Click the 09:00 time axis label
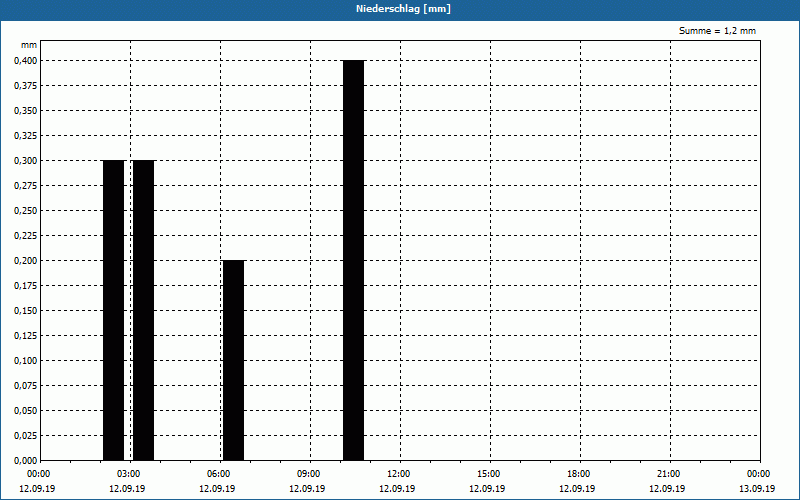Image resolution: width=800 pixels, height=500 pixels. [x=309, y=474]
